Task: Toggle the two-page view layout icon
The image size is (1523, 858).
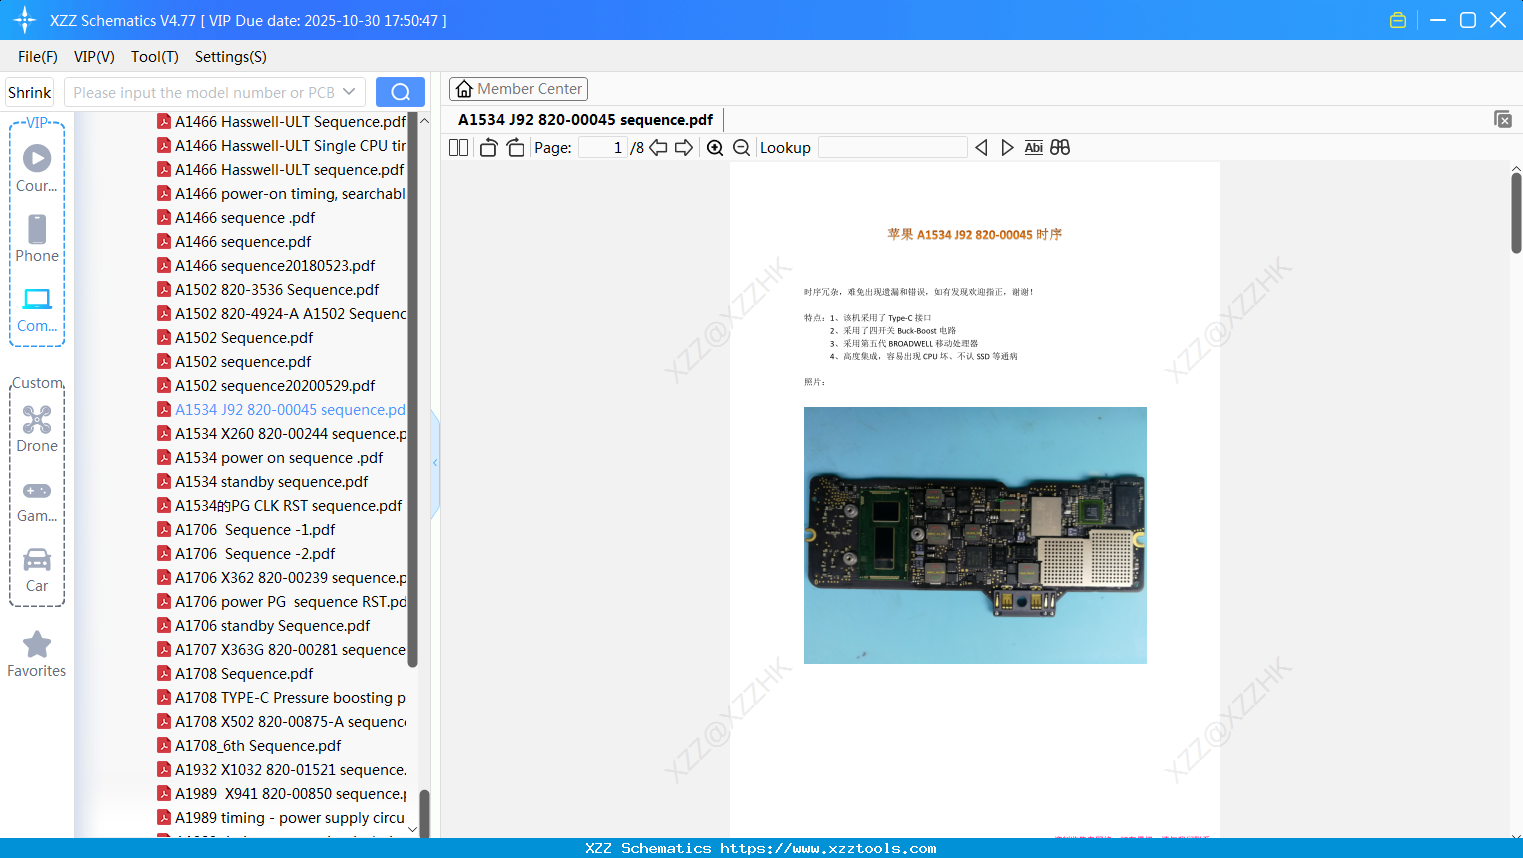Action: point(459,148)
